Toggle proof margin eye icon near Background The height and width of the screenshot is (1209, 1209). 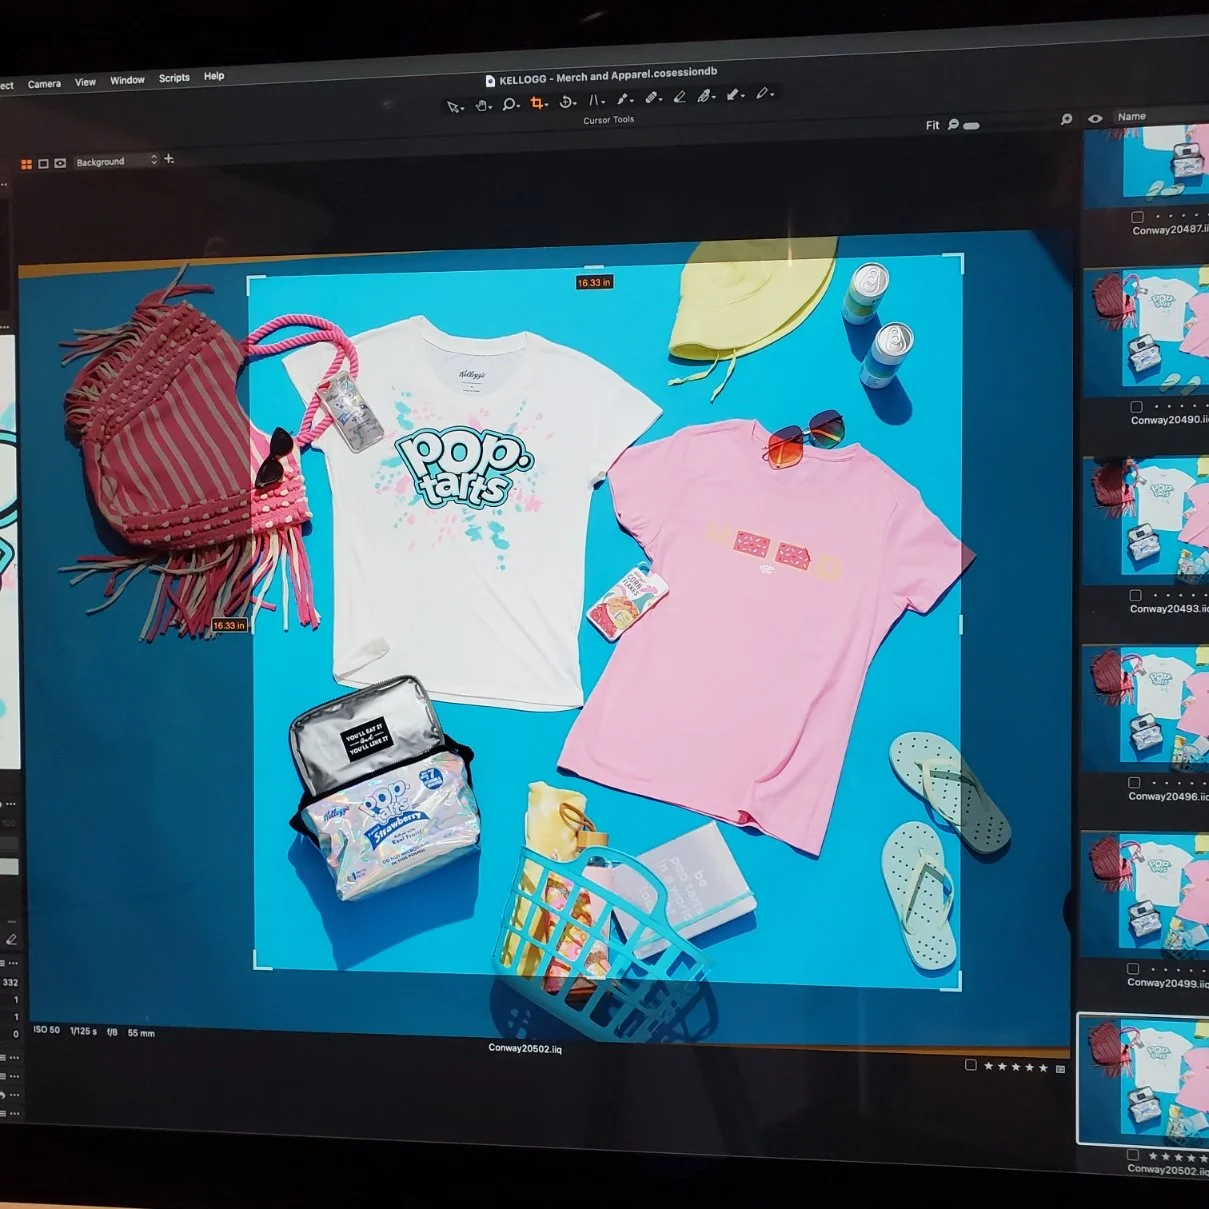pos(60,163)
